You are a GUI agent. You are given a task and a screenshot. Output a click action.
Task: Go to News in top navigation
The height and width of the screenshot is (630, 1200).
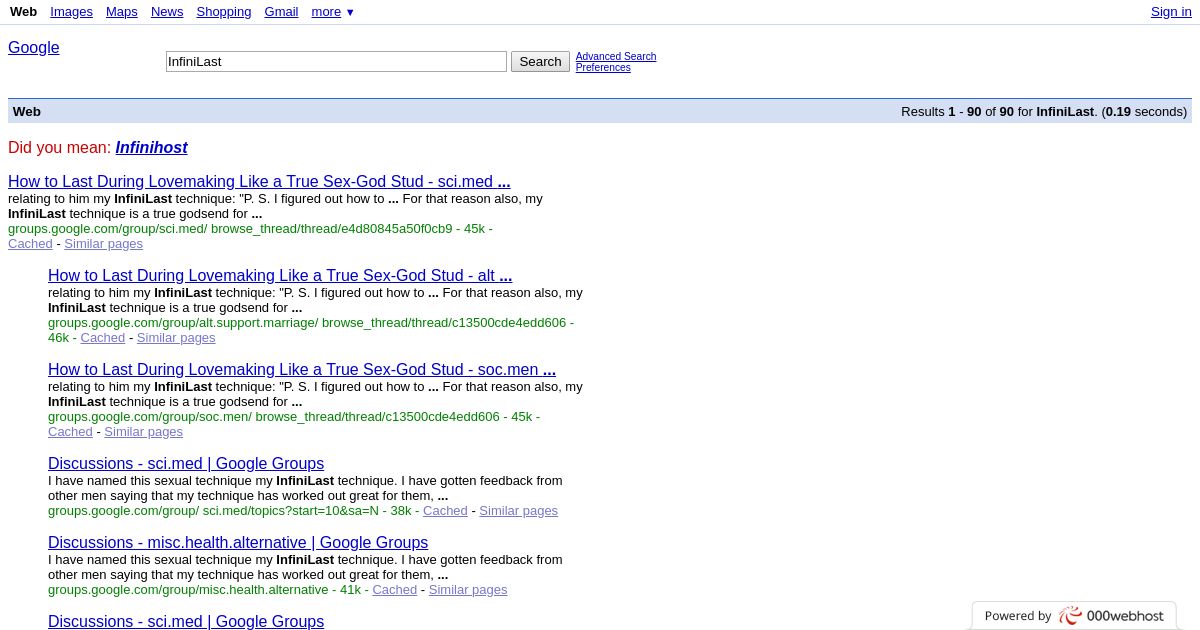coord(167,12)
